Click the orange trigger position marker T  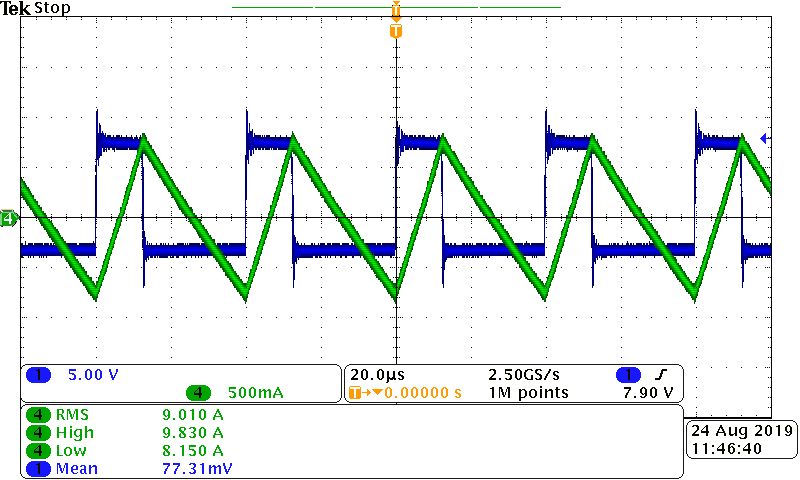click(x=396, y=31)
